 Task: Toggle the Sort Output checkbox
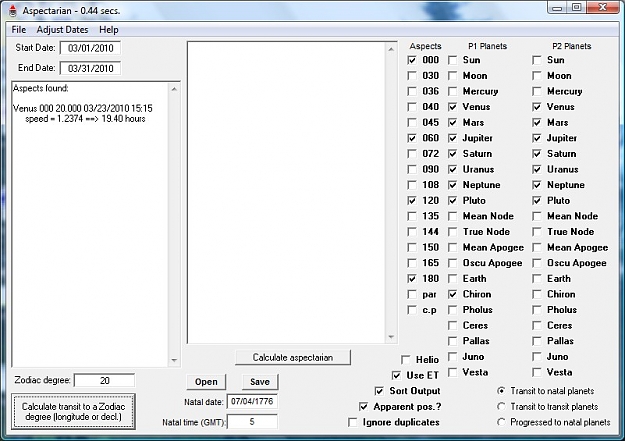[379, 391]
